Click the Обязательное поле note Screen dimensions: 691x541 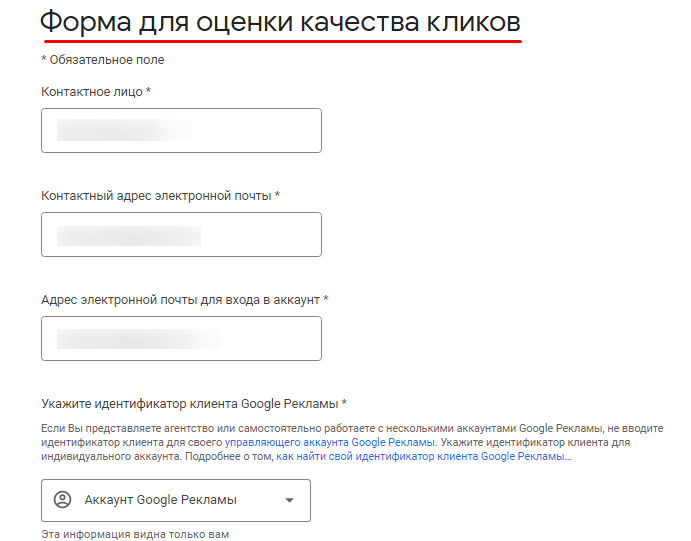coord(102,60)
